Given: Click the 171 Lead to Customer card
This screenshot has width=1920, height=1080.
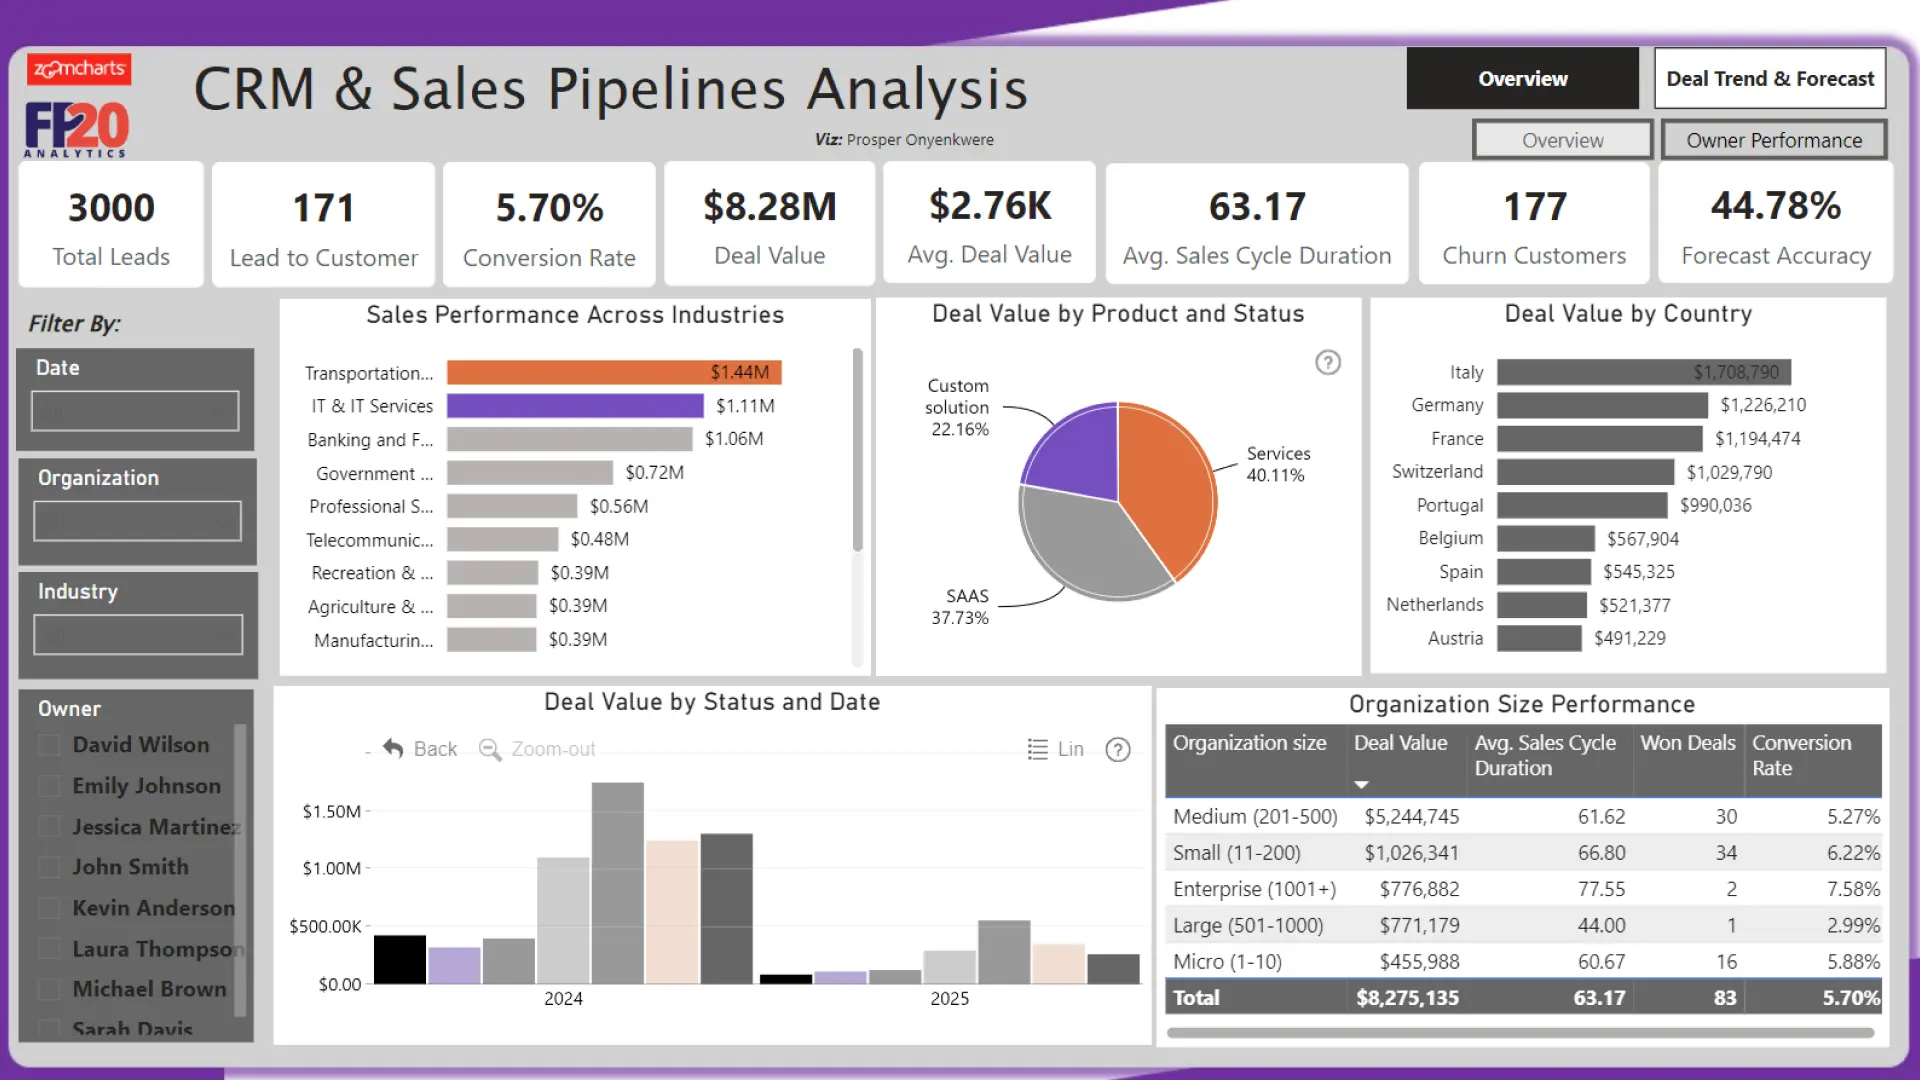Looking at the screenshot, I should click(323, 226).
